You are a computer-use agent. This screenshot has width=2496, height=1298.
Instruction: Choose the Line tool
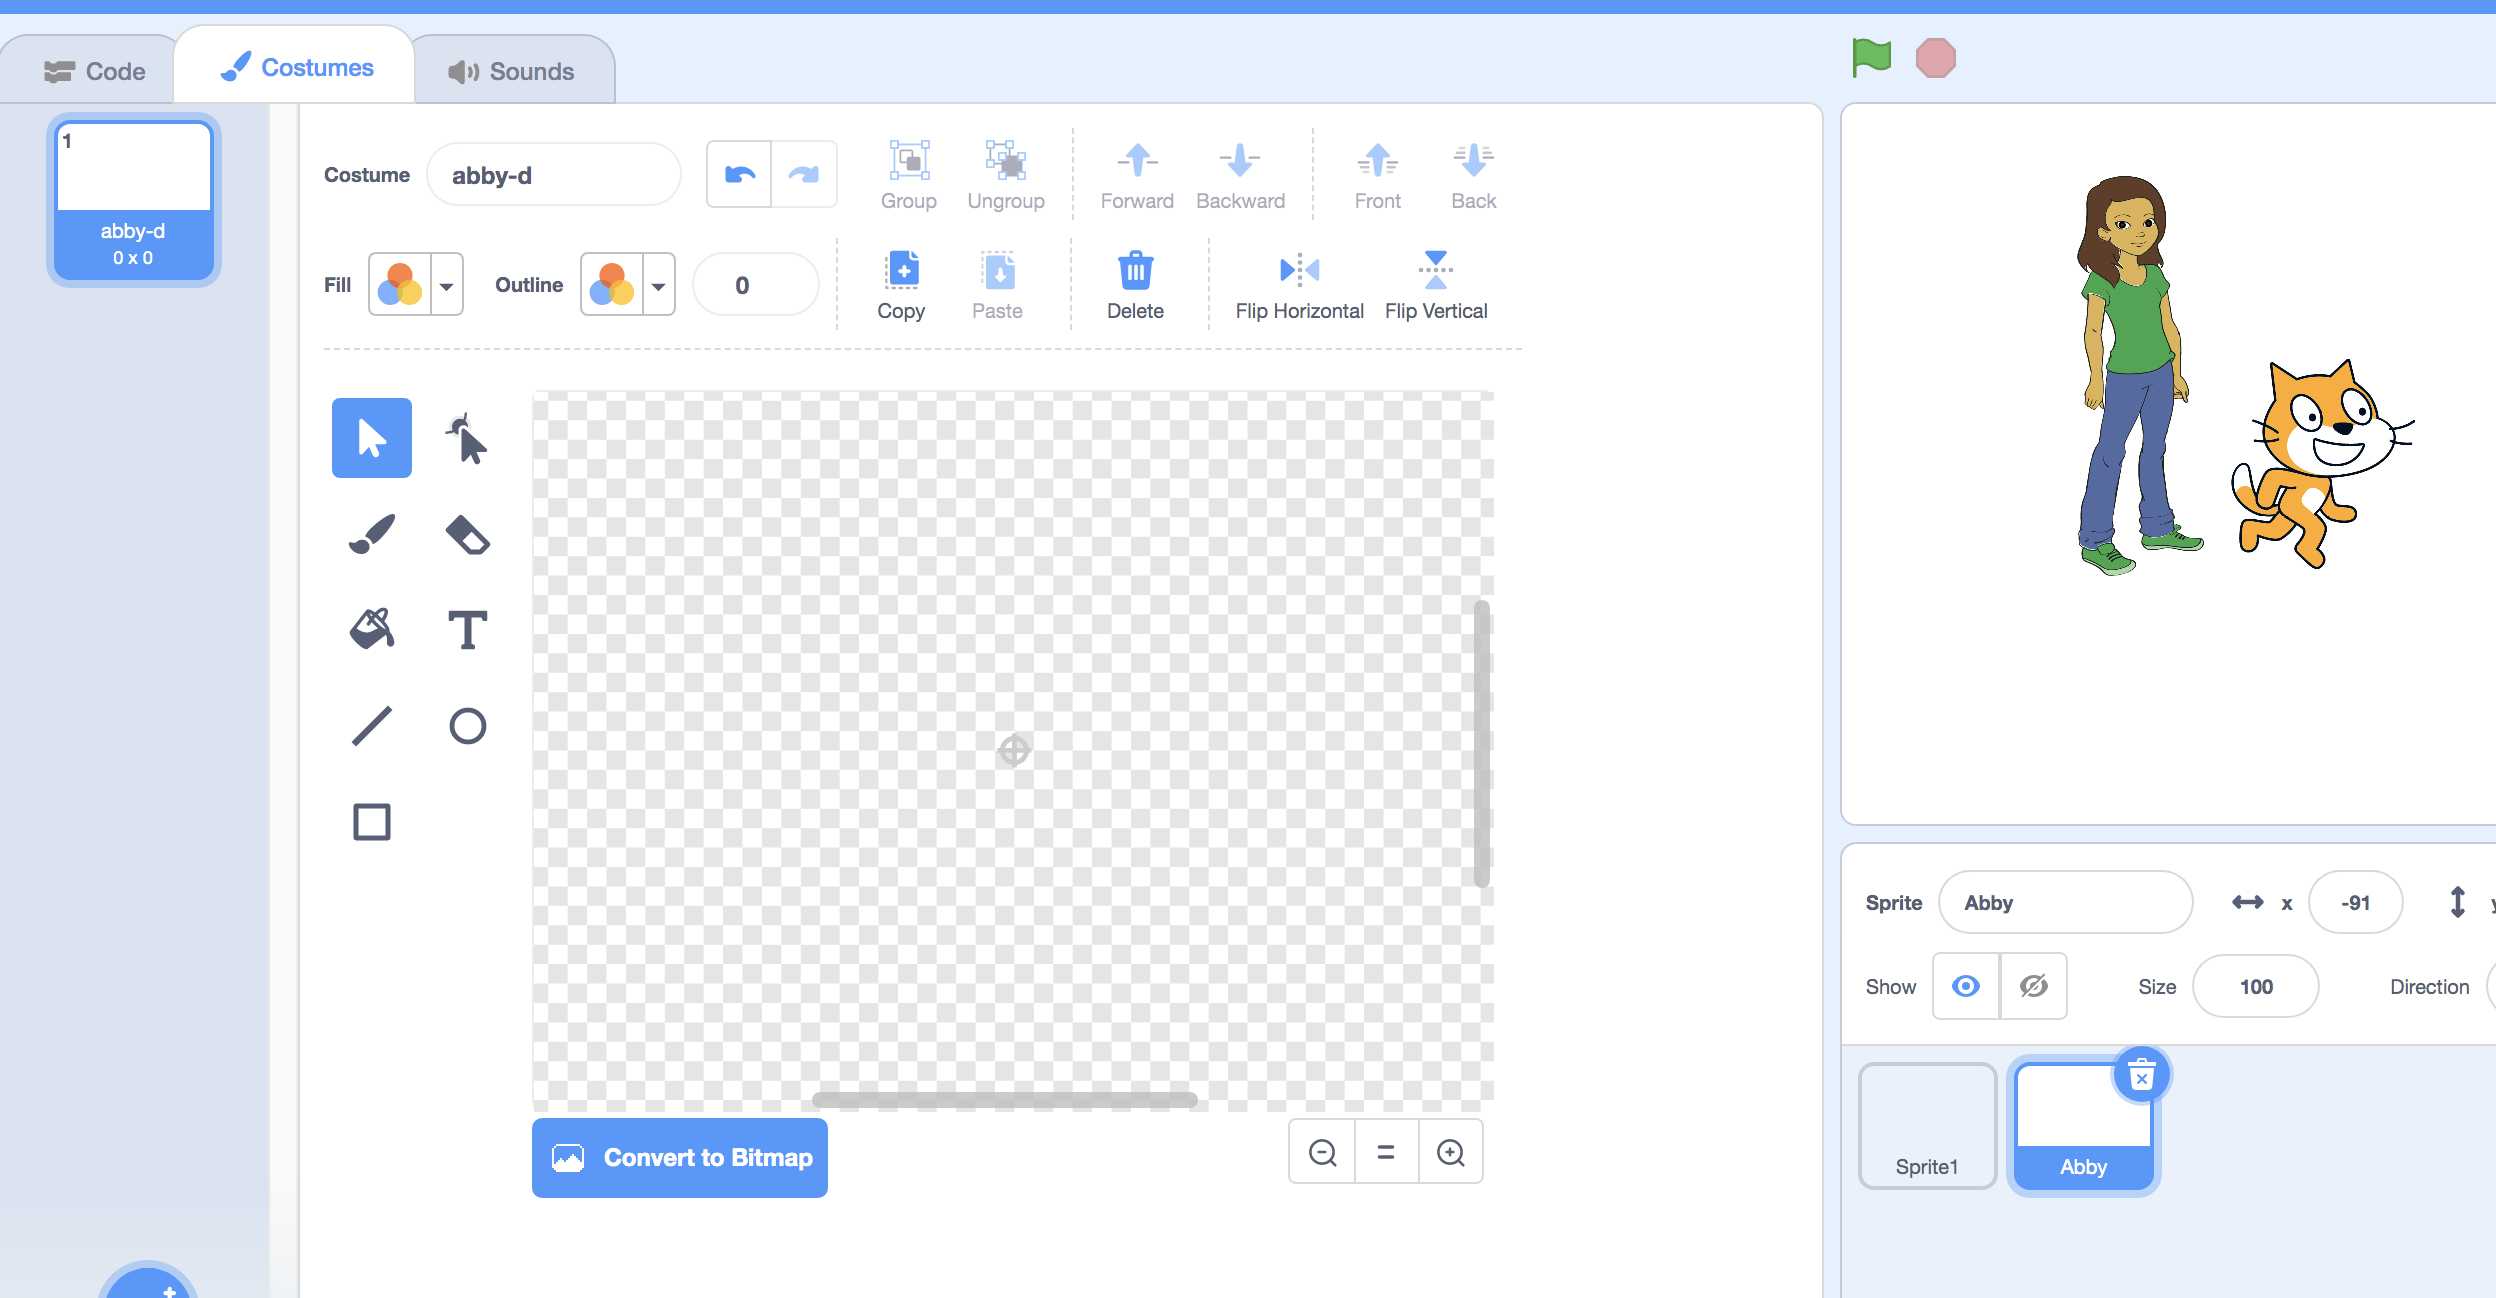tap(371, 724)
